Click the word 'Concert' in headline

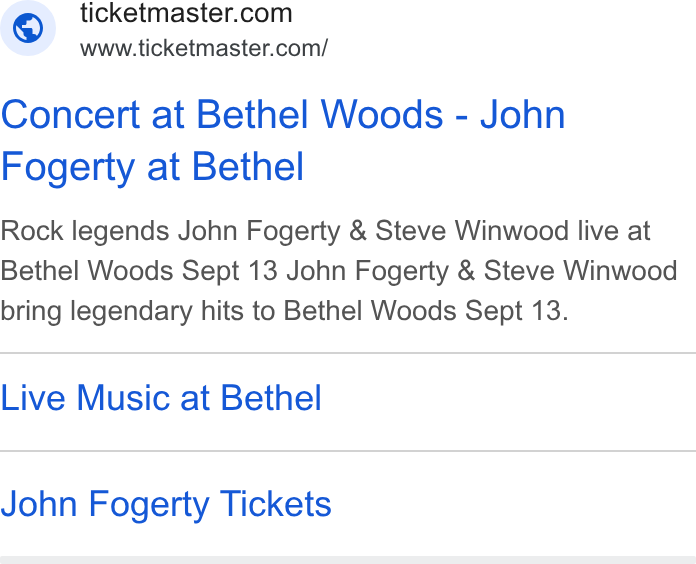pos(71,114)
